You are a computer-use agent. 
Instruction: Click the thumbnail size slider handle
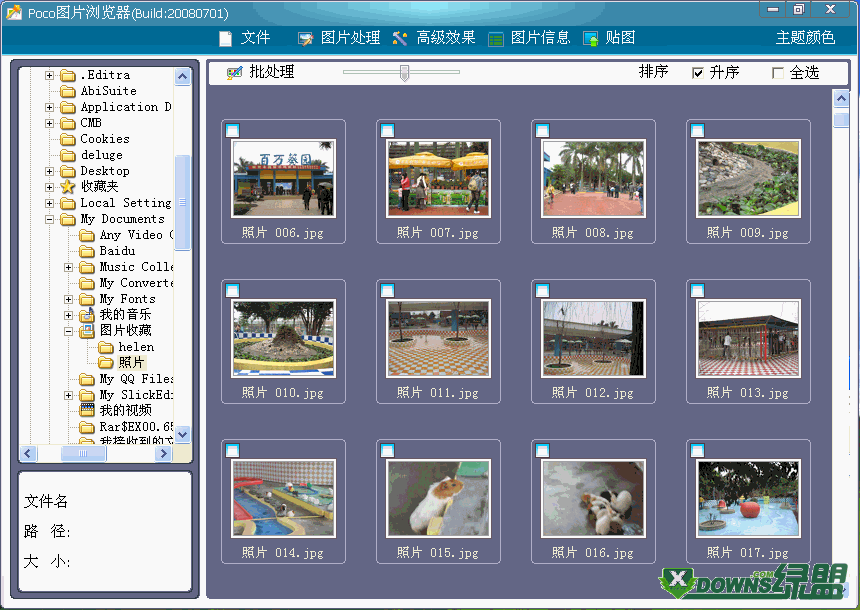point(404,72)
